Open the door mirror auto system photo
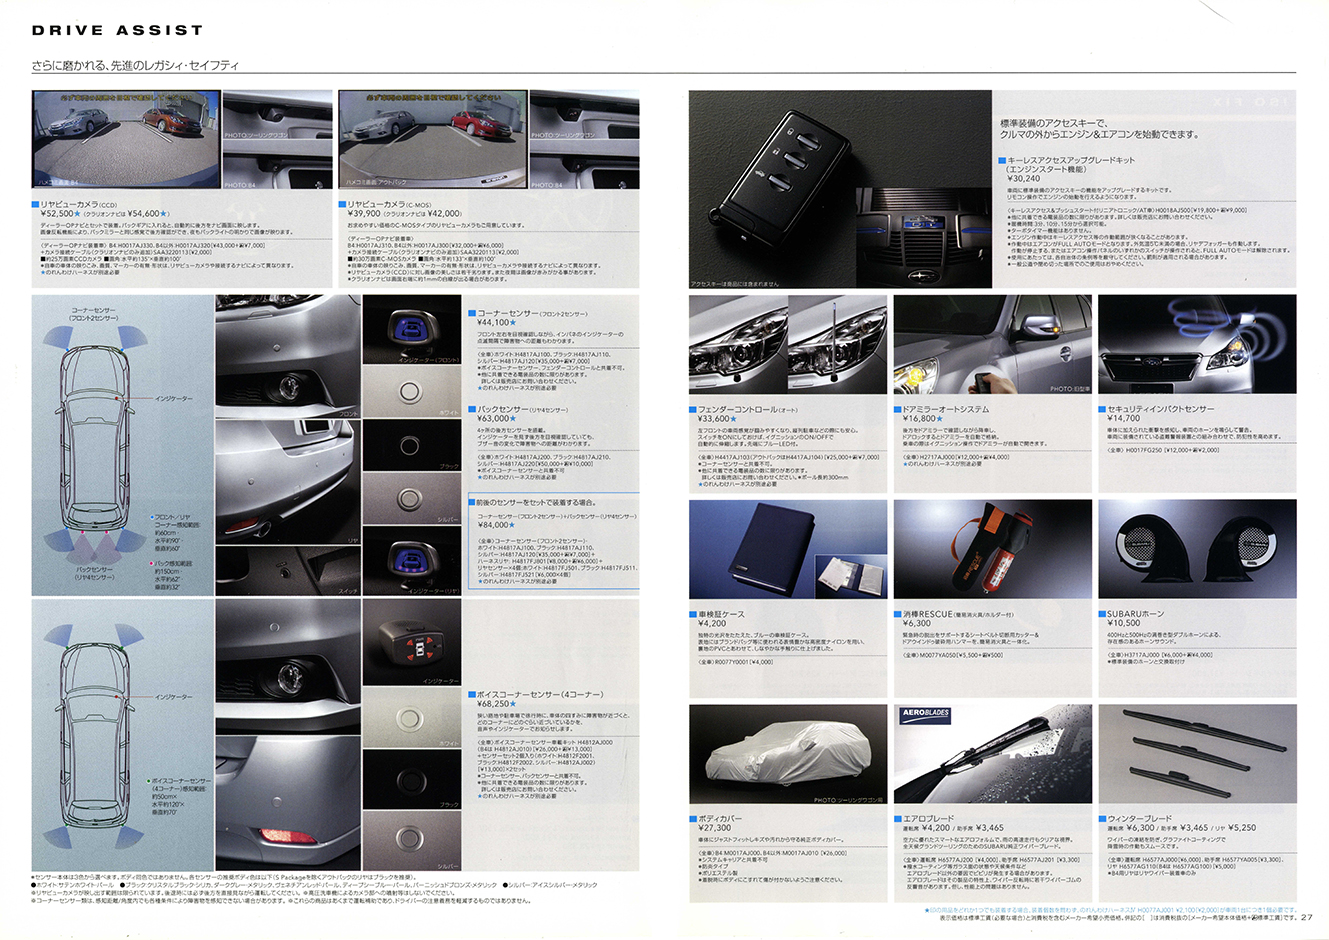This screenshot has height=940, width=1329. 992,344
